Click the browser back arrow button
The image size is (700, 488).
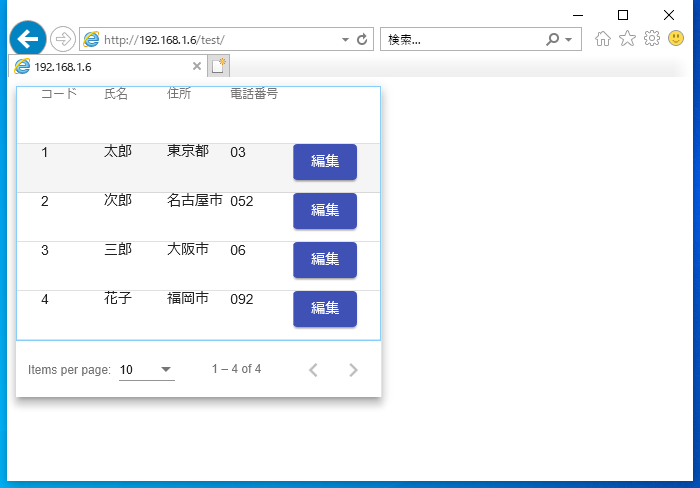tap(27, 39)
